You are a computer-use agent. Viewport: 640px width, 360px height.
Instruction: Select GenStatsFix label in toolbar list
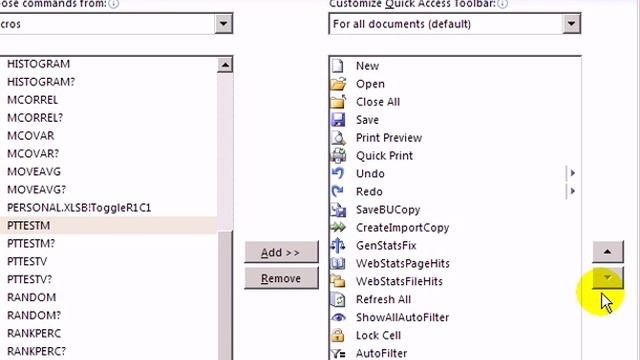point(386,245)
